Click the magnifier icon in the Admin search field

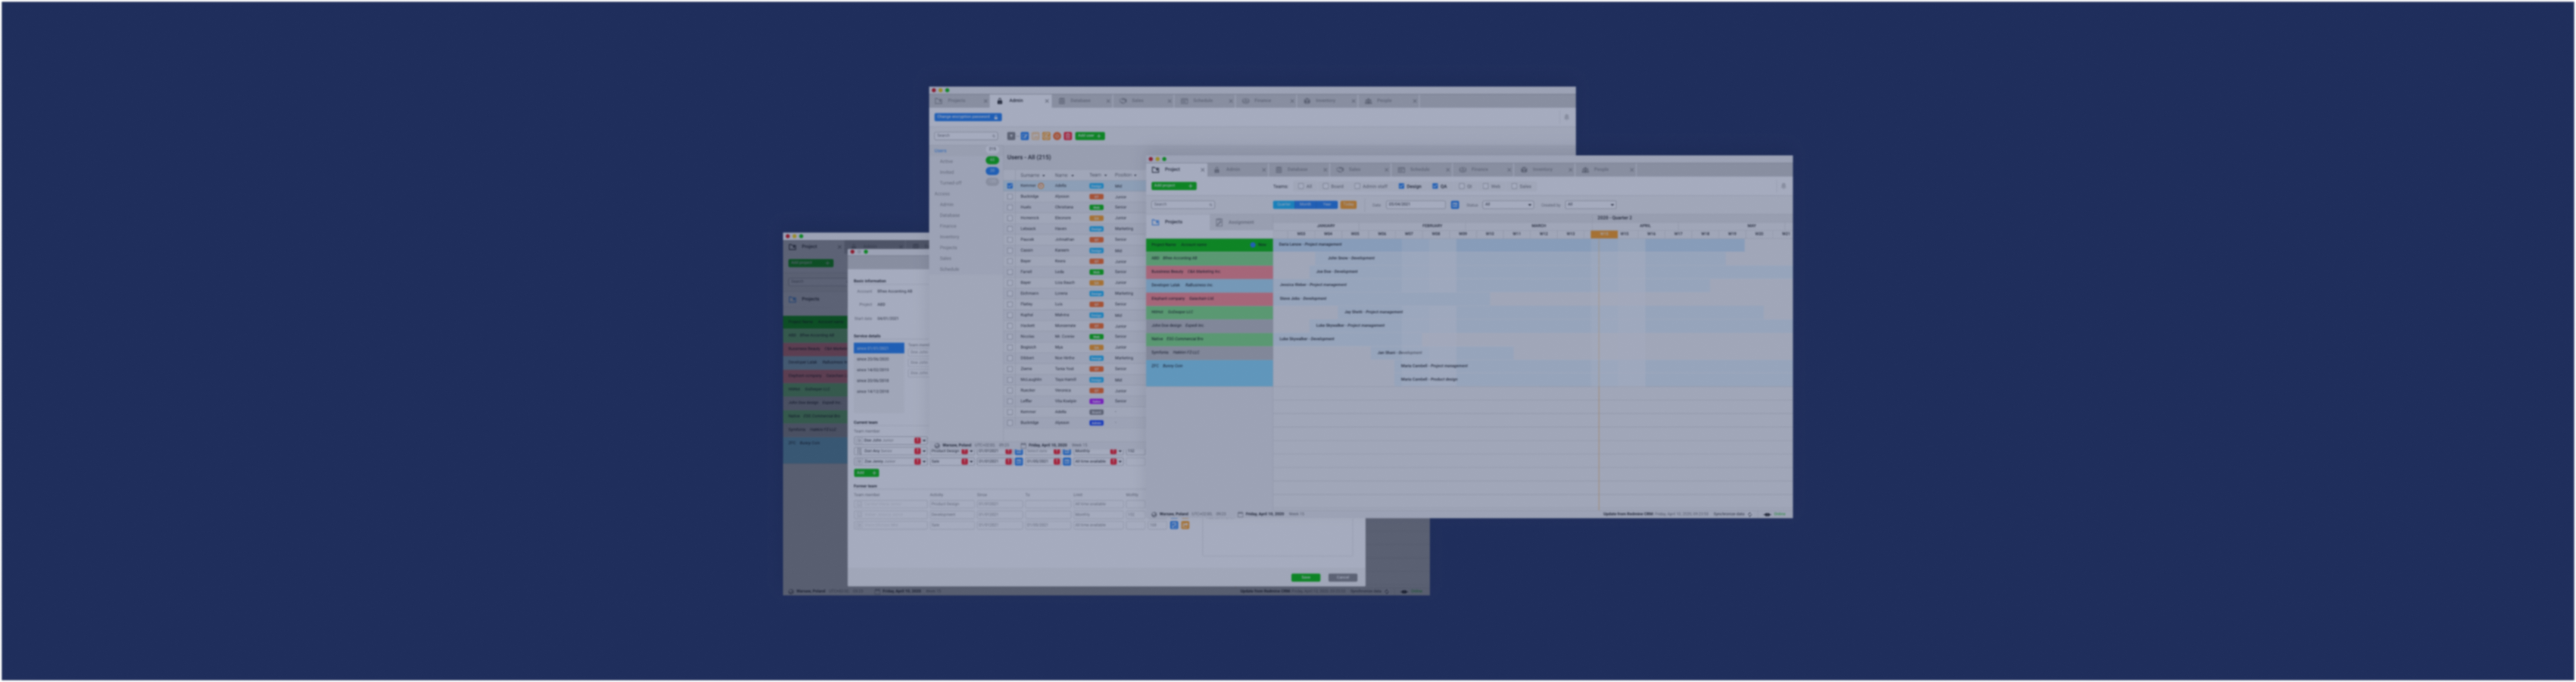(x=994, y=136)
